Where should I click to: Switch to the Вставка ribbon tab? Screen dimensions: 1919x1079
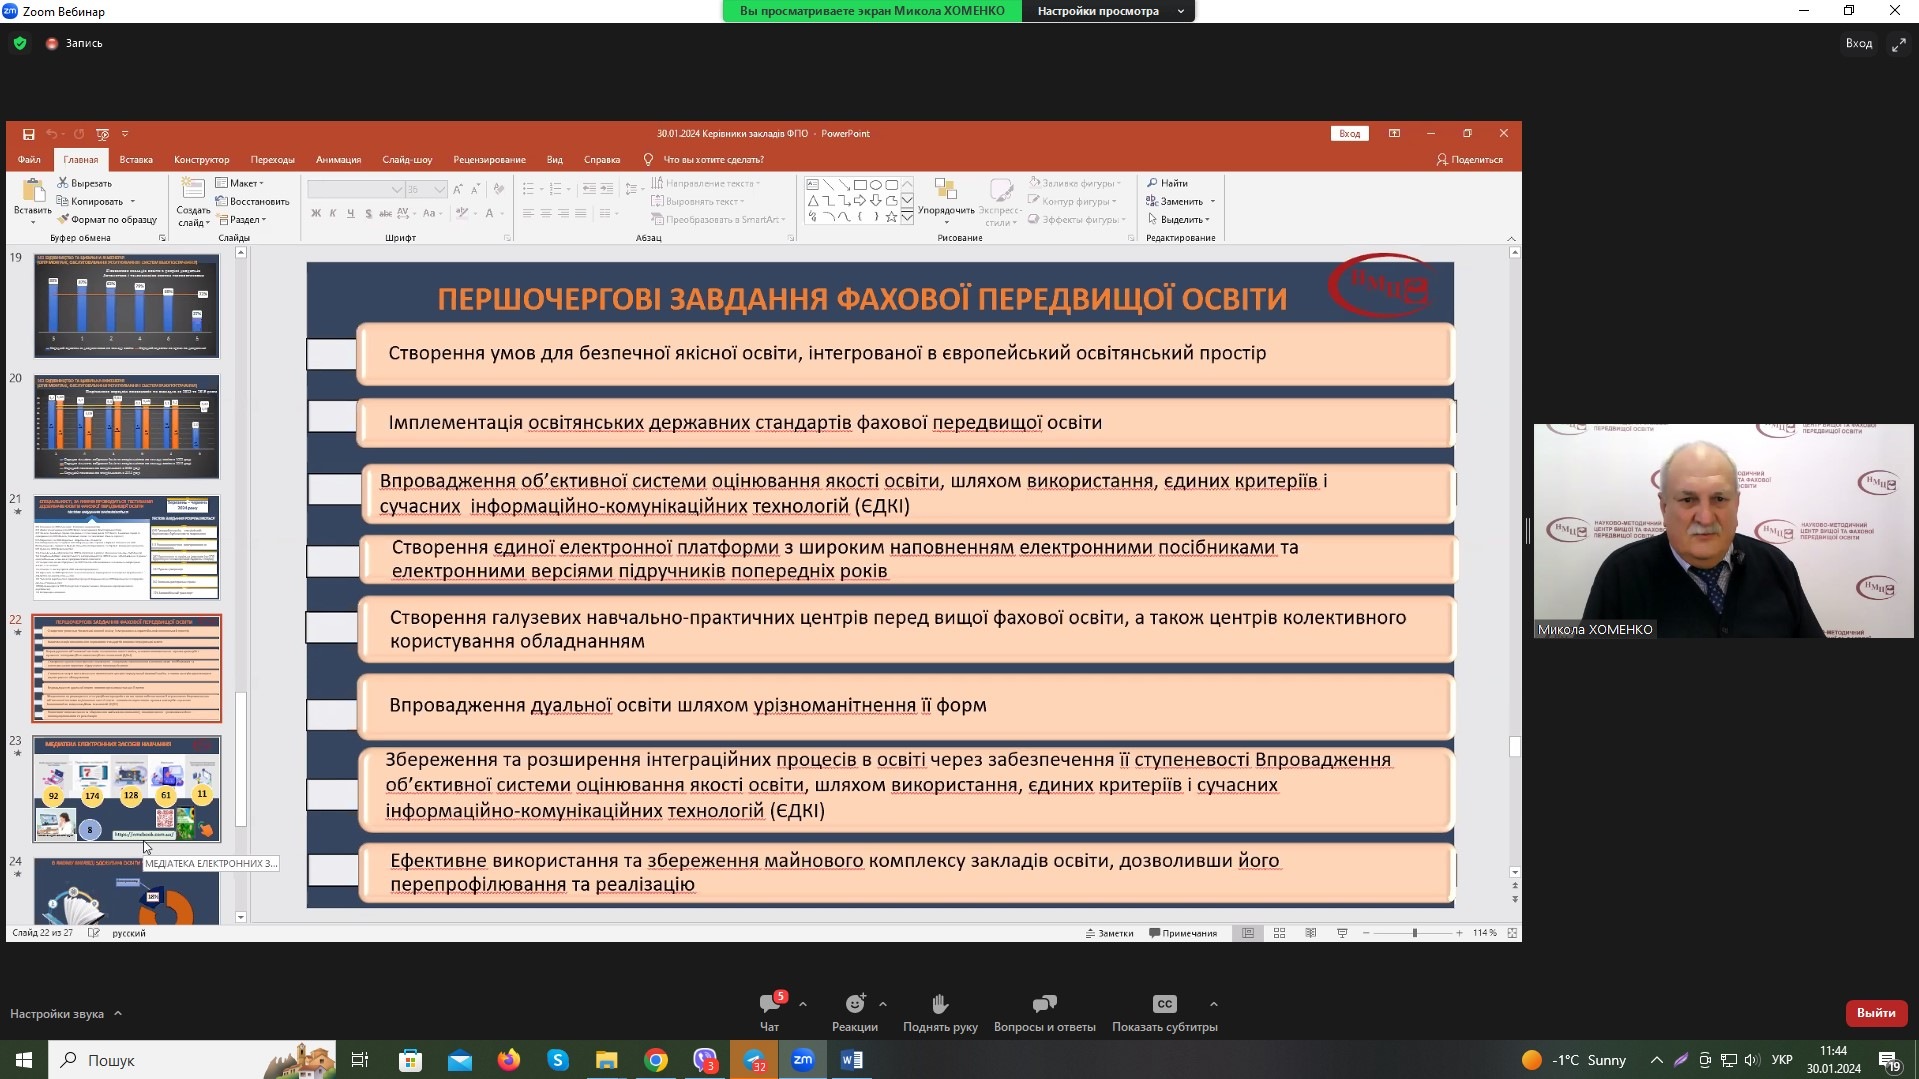pos(136,160)
